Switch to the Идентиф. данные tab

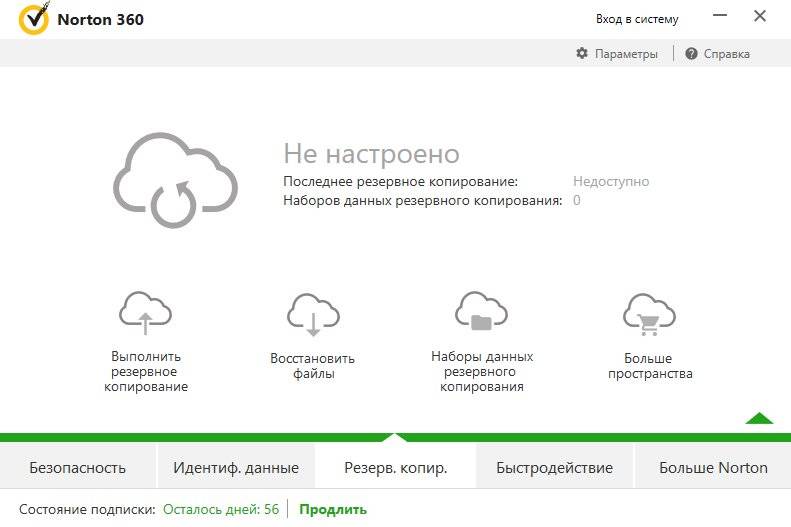[x=236, y=467]
